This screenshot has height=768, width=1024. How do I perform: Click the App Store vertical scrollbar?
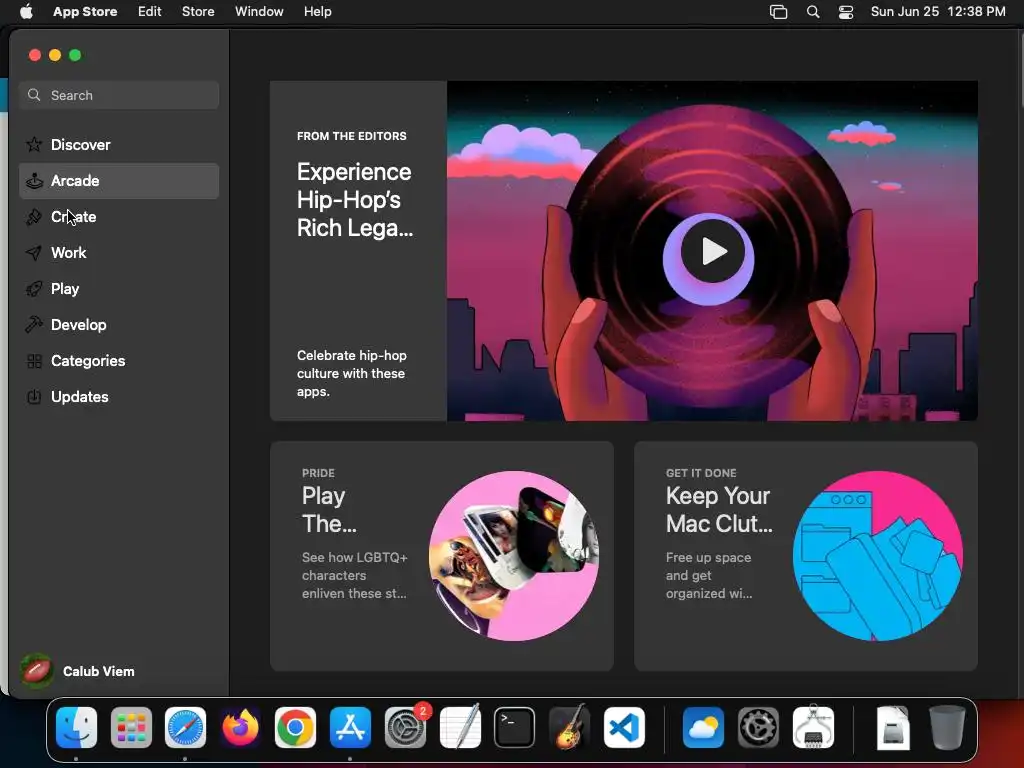1021,72
